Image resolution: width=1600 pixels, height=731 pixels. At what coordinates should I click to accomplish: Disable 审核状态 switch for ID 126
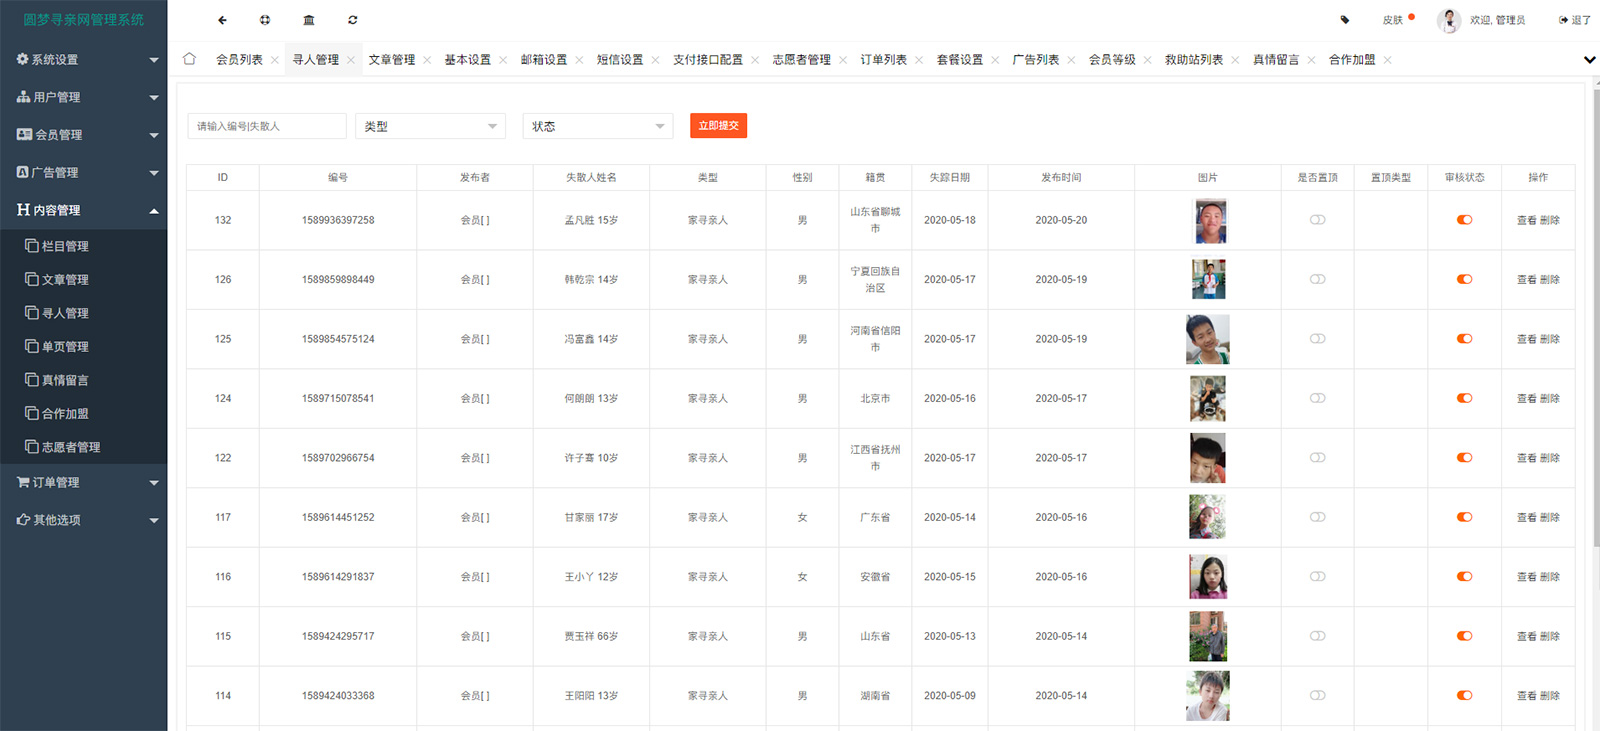pyautogui.click(x=1464, y=280)
